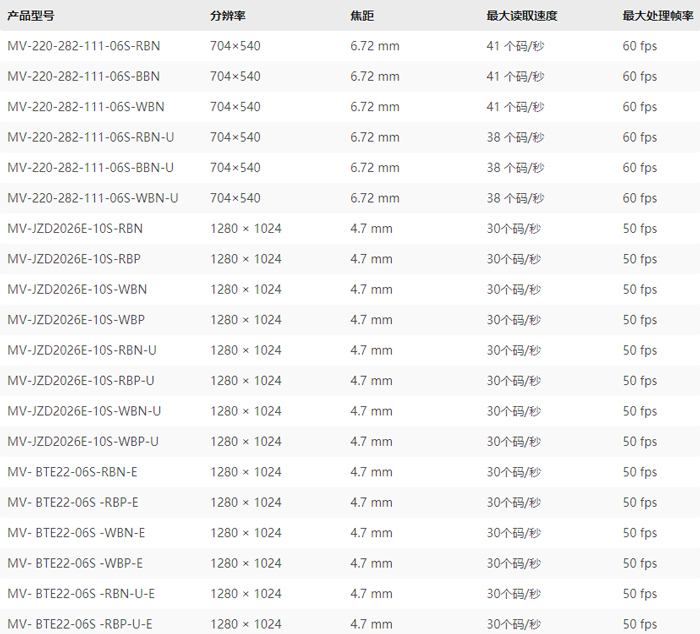Click the 产品型号 column header
Viewport: 700px width, 634px height.
[32, 16]
